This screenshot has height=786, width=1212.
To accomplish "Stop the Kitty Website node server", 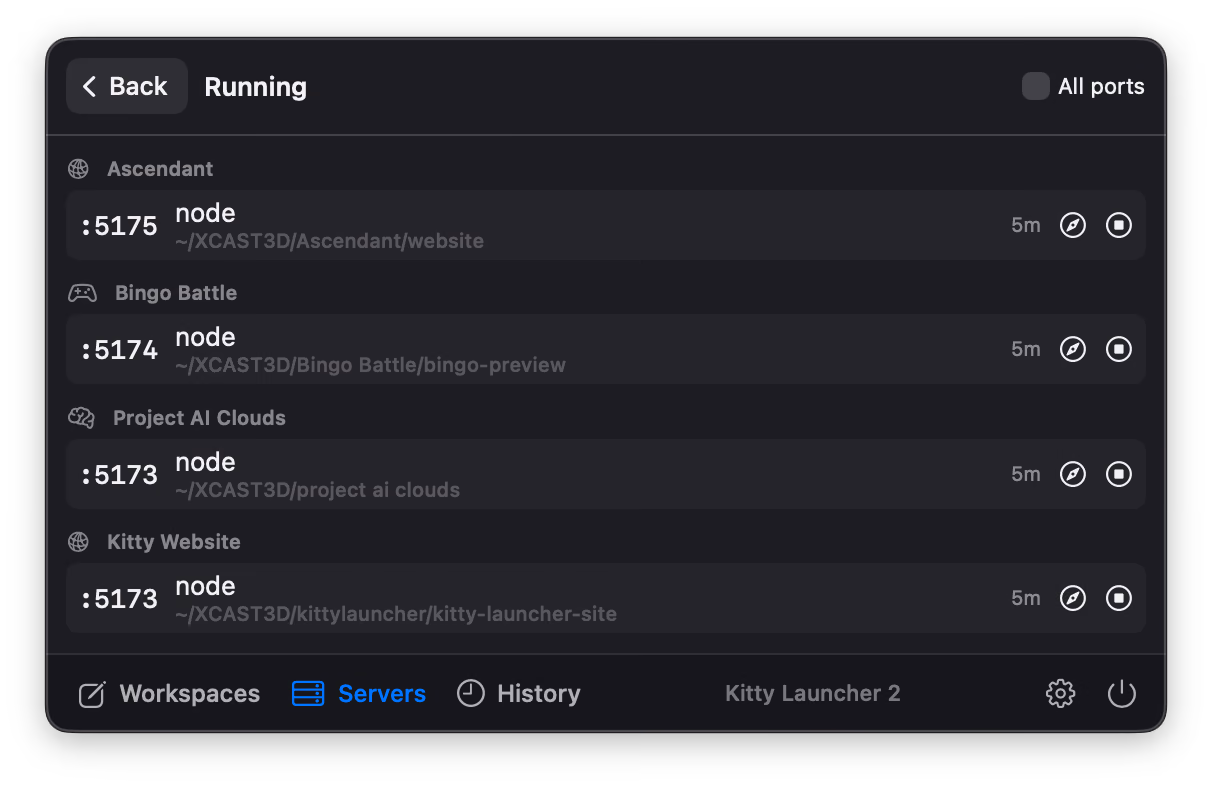I will click(x=1119, y=598).
